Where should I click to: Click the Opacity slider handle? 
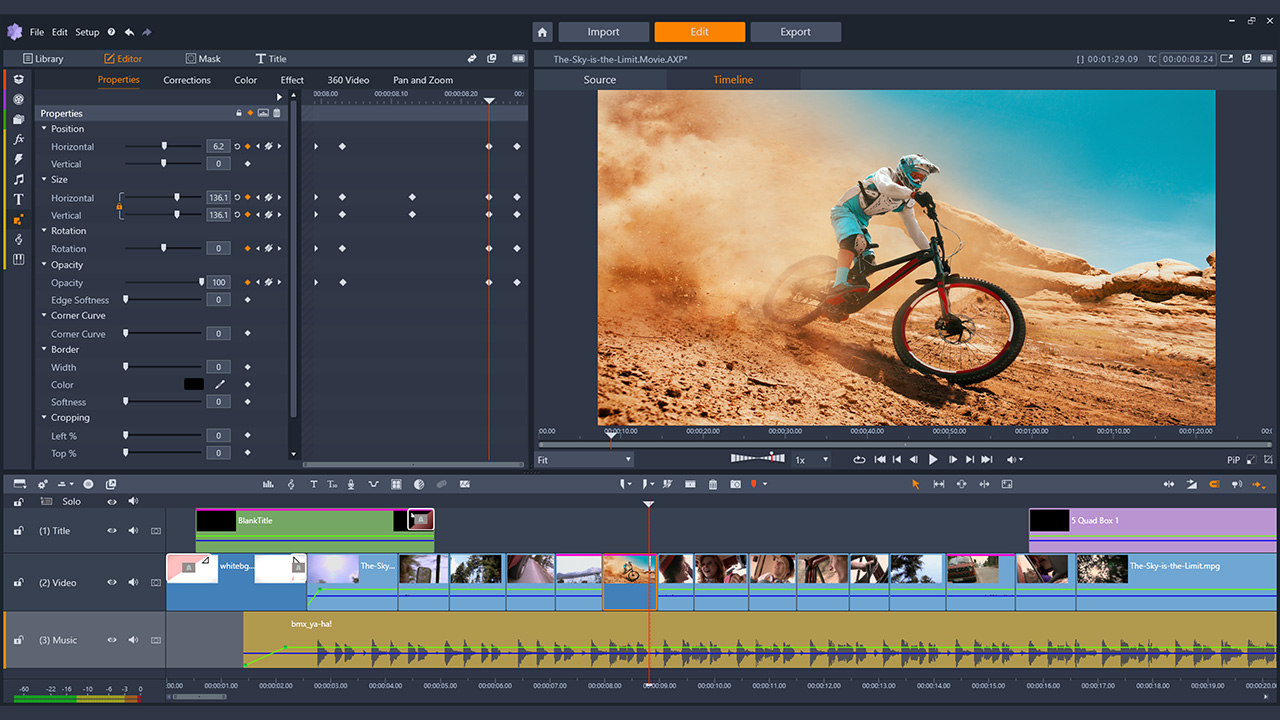point(201,283)
